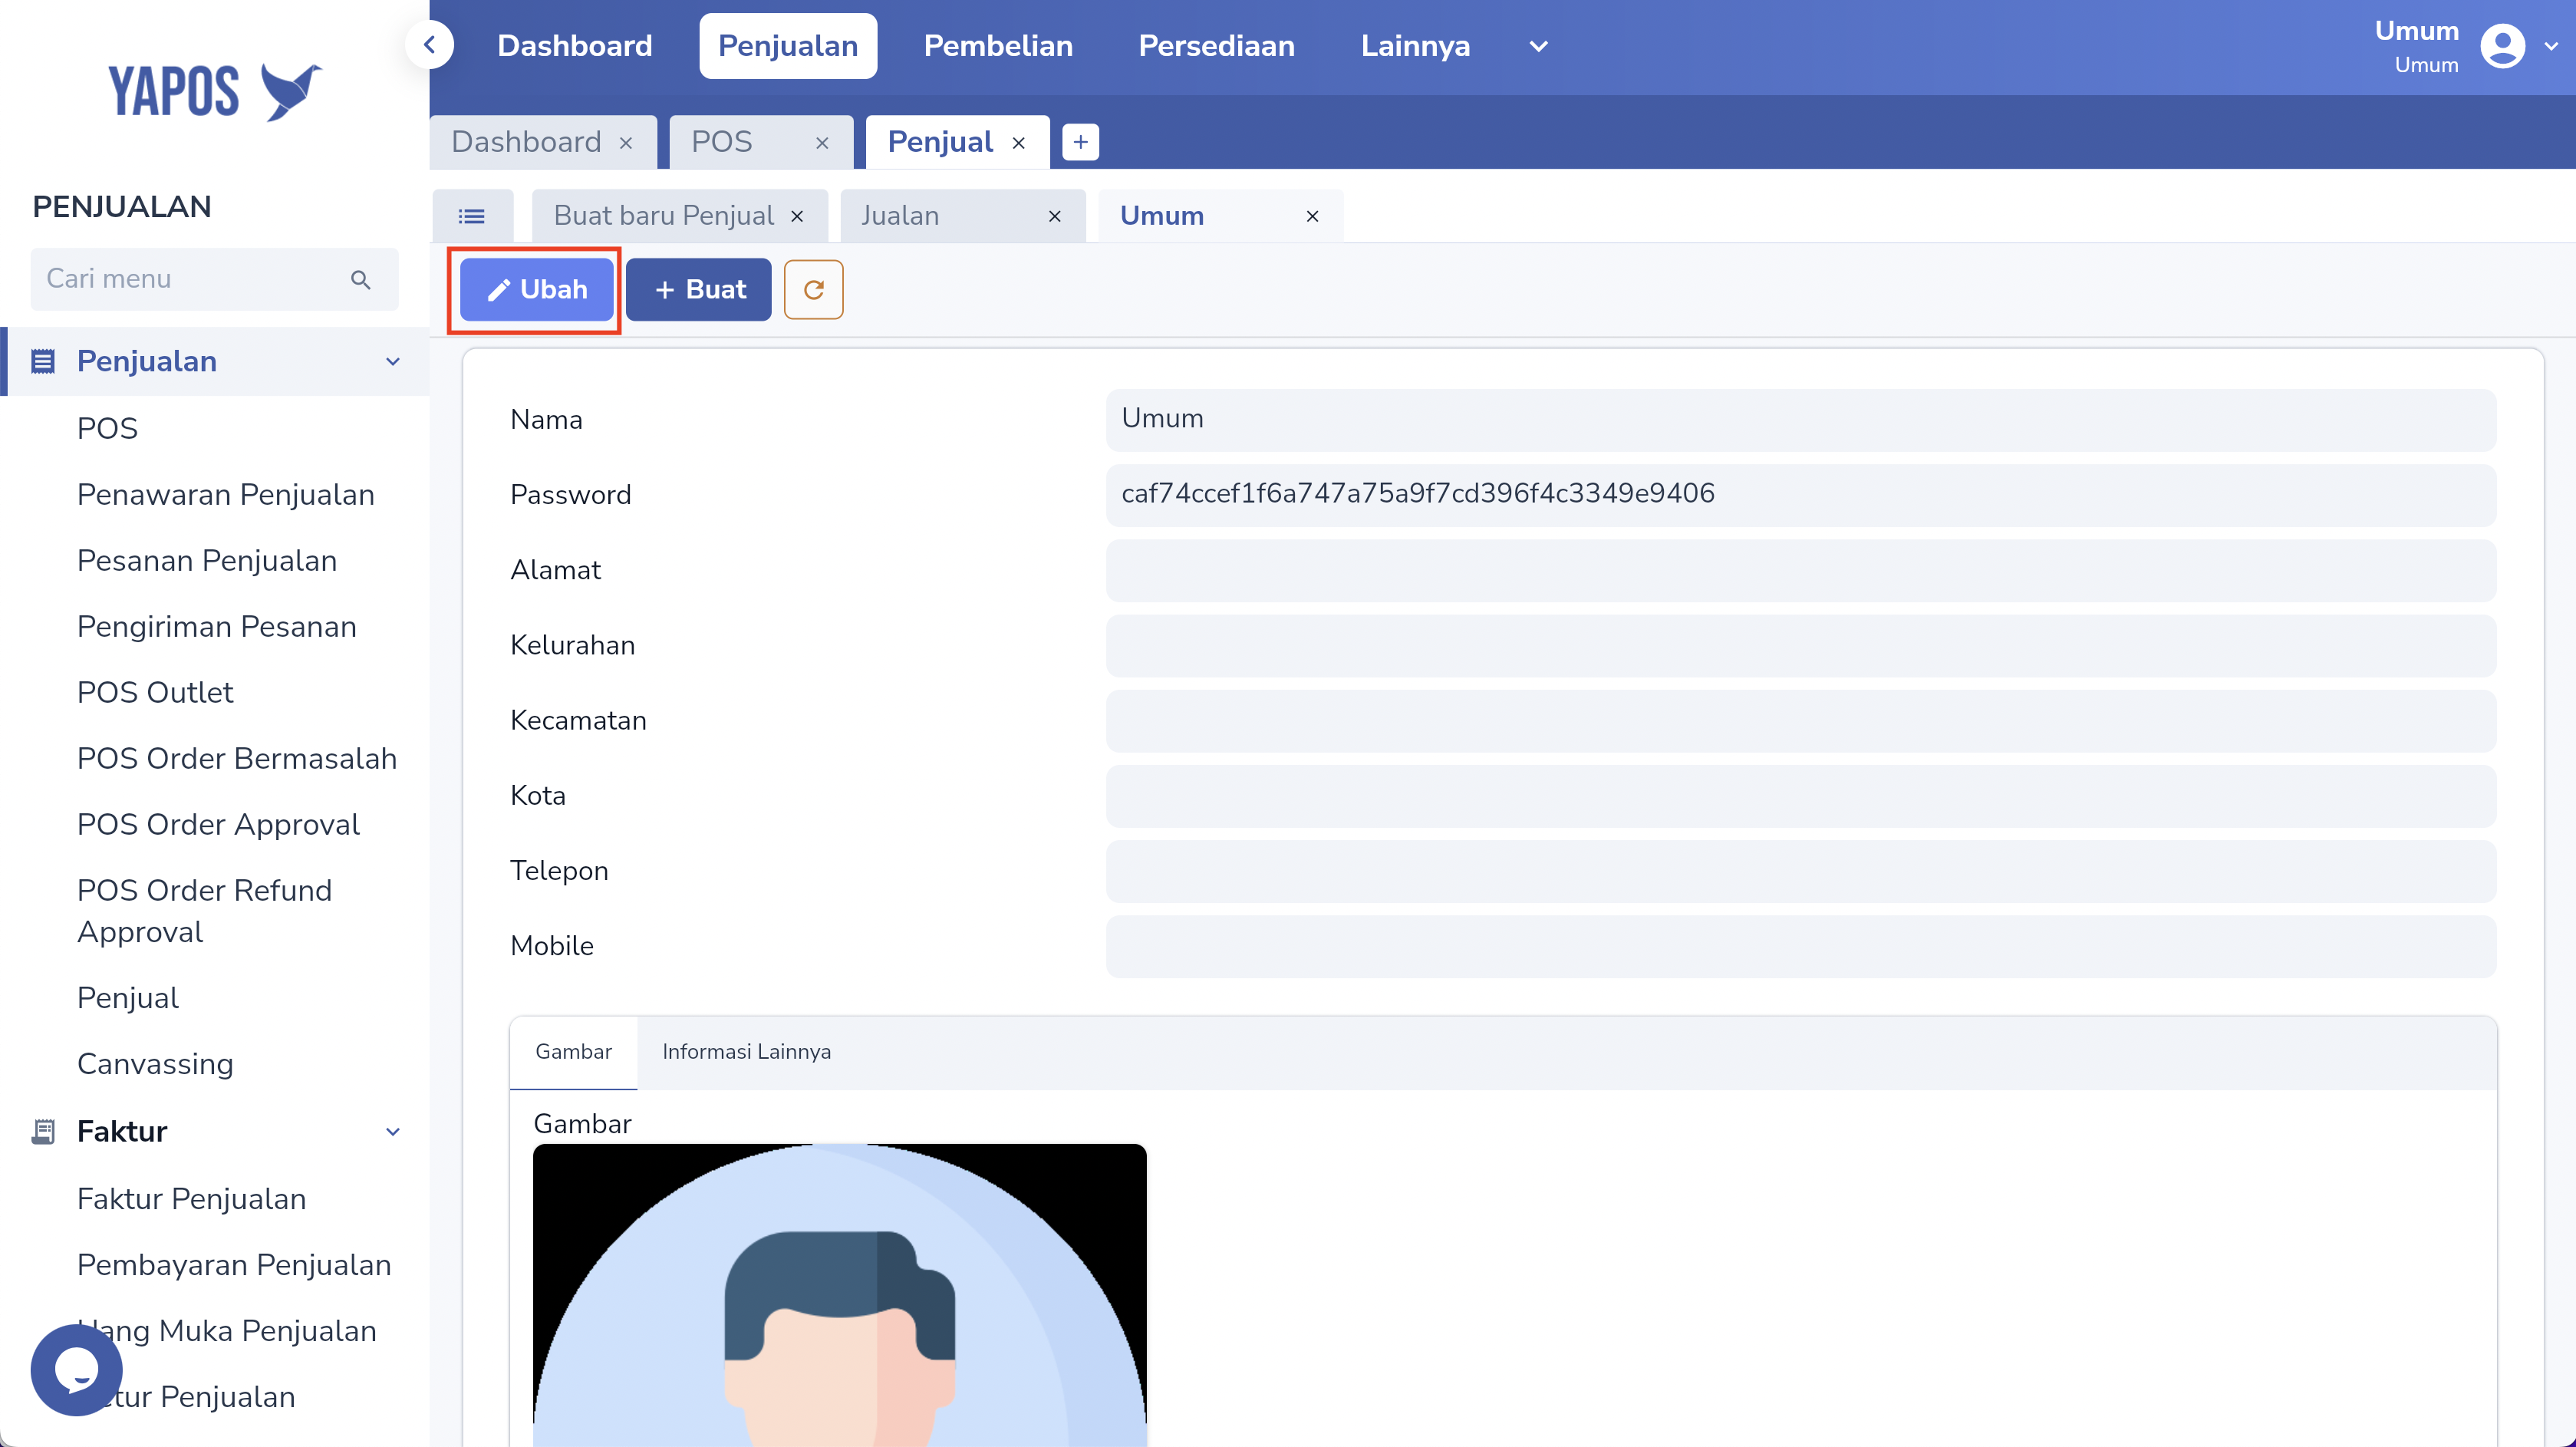Click the Nama field showing Umum
This screenshot has width=2576, height=1447.
click(x=1800, y=419)
